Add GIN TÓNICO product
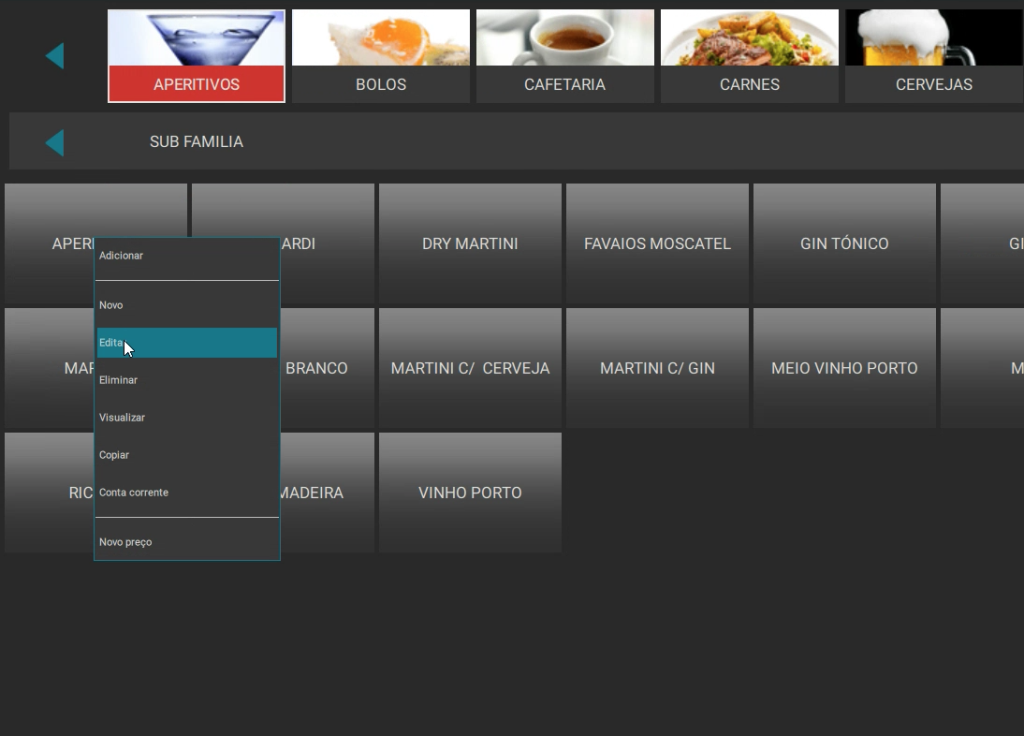The width and height of the screenshot is (1024, 736). coord(844,243)
